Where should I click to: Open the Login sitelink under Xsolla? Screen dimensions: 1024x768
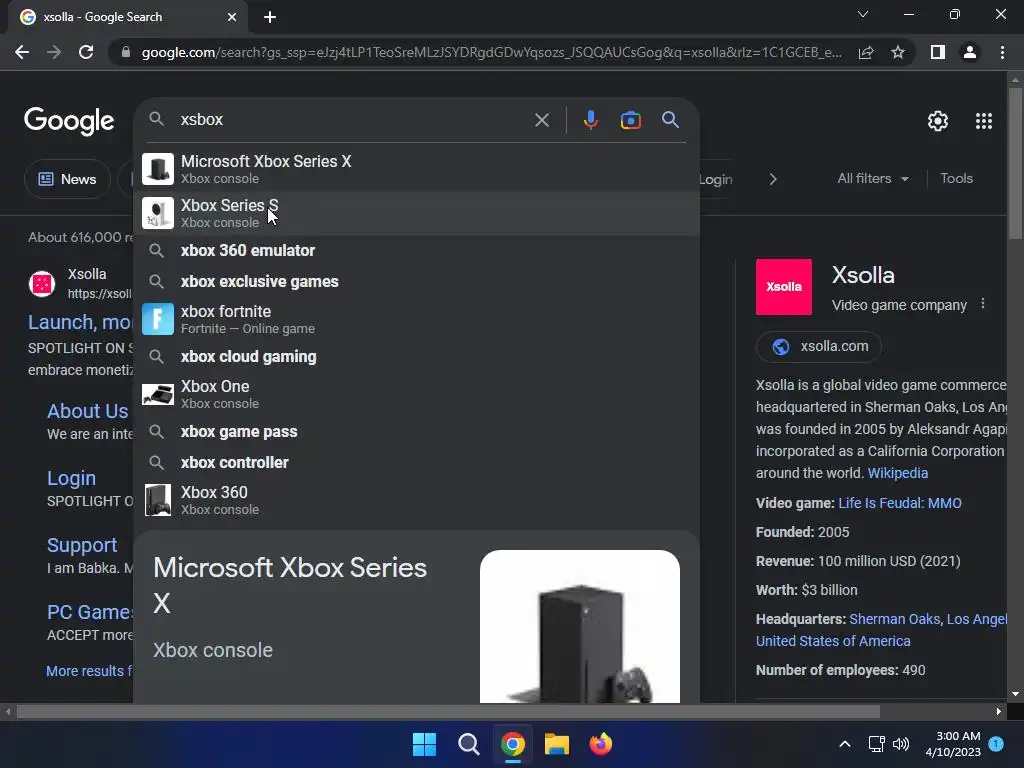point(71,478)
